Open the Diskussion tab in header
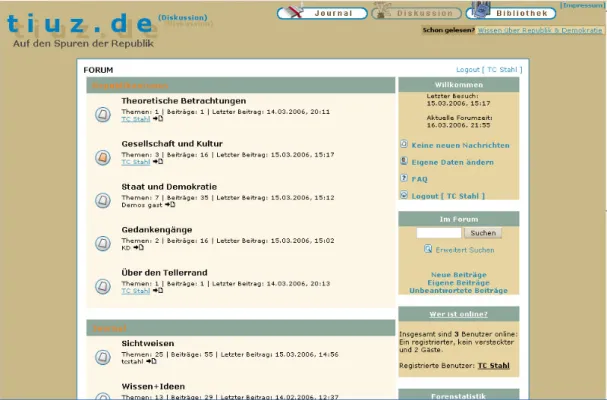607x400 pixels. [418, 13]
